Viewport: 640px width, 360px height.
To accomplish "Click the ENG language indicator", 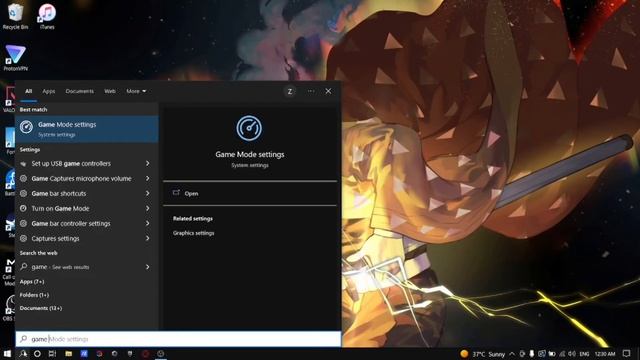I will tap(584, 354).
